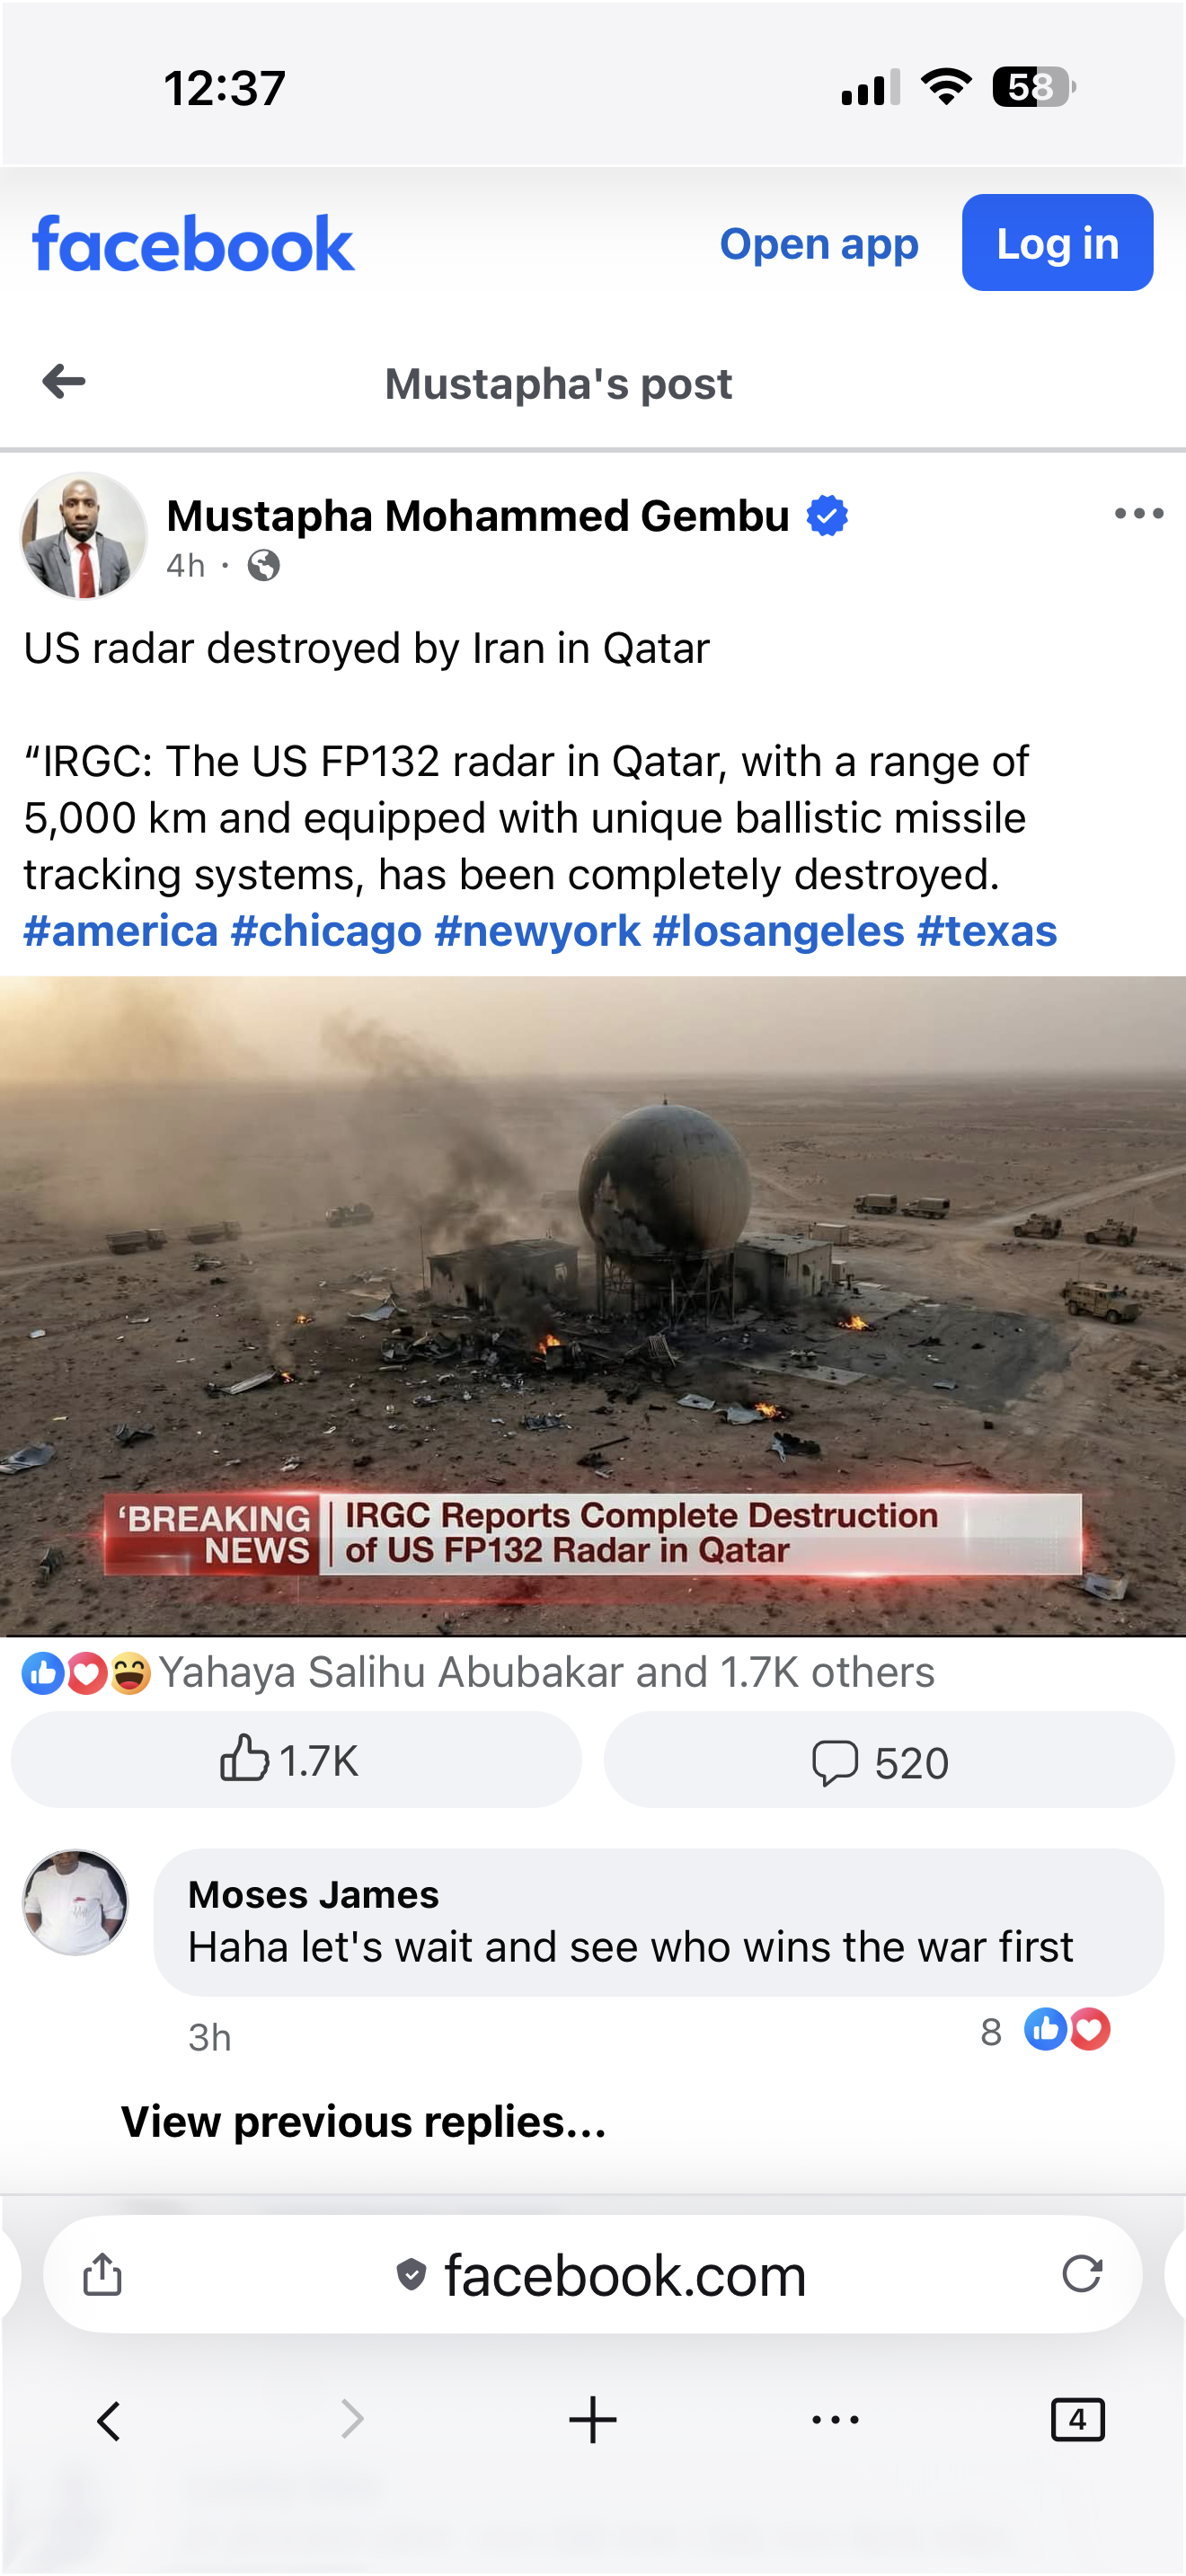Reload the page with the refresh icon
1186x2576 pixels.
click(x=1082, y=2273)
